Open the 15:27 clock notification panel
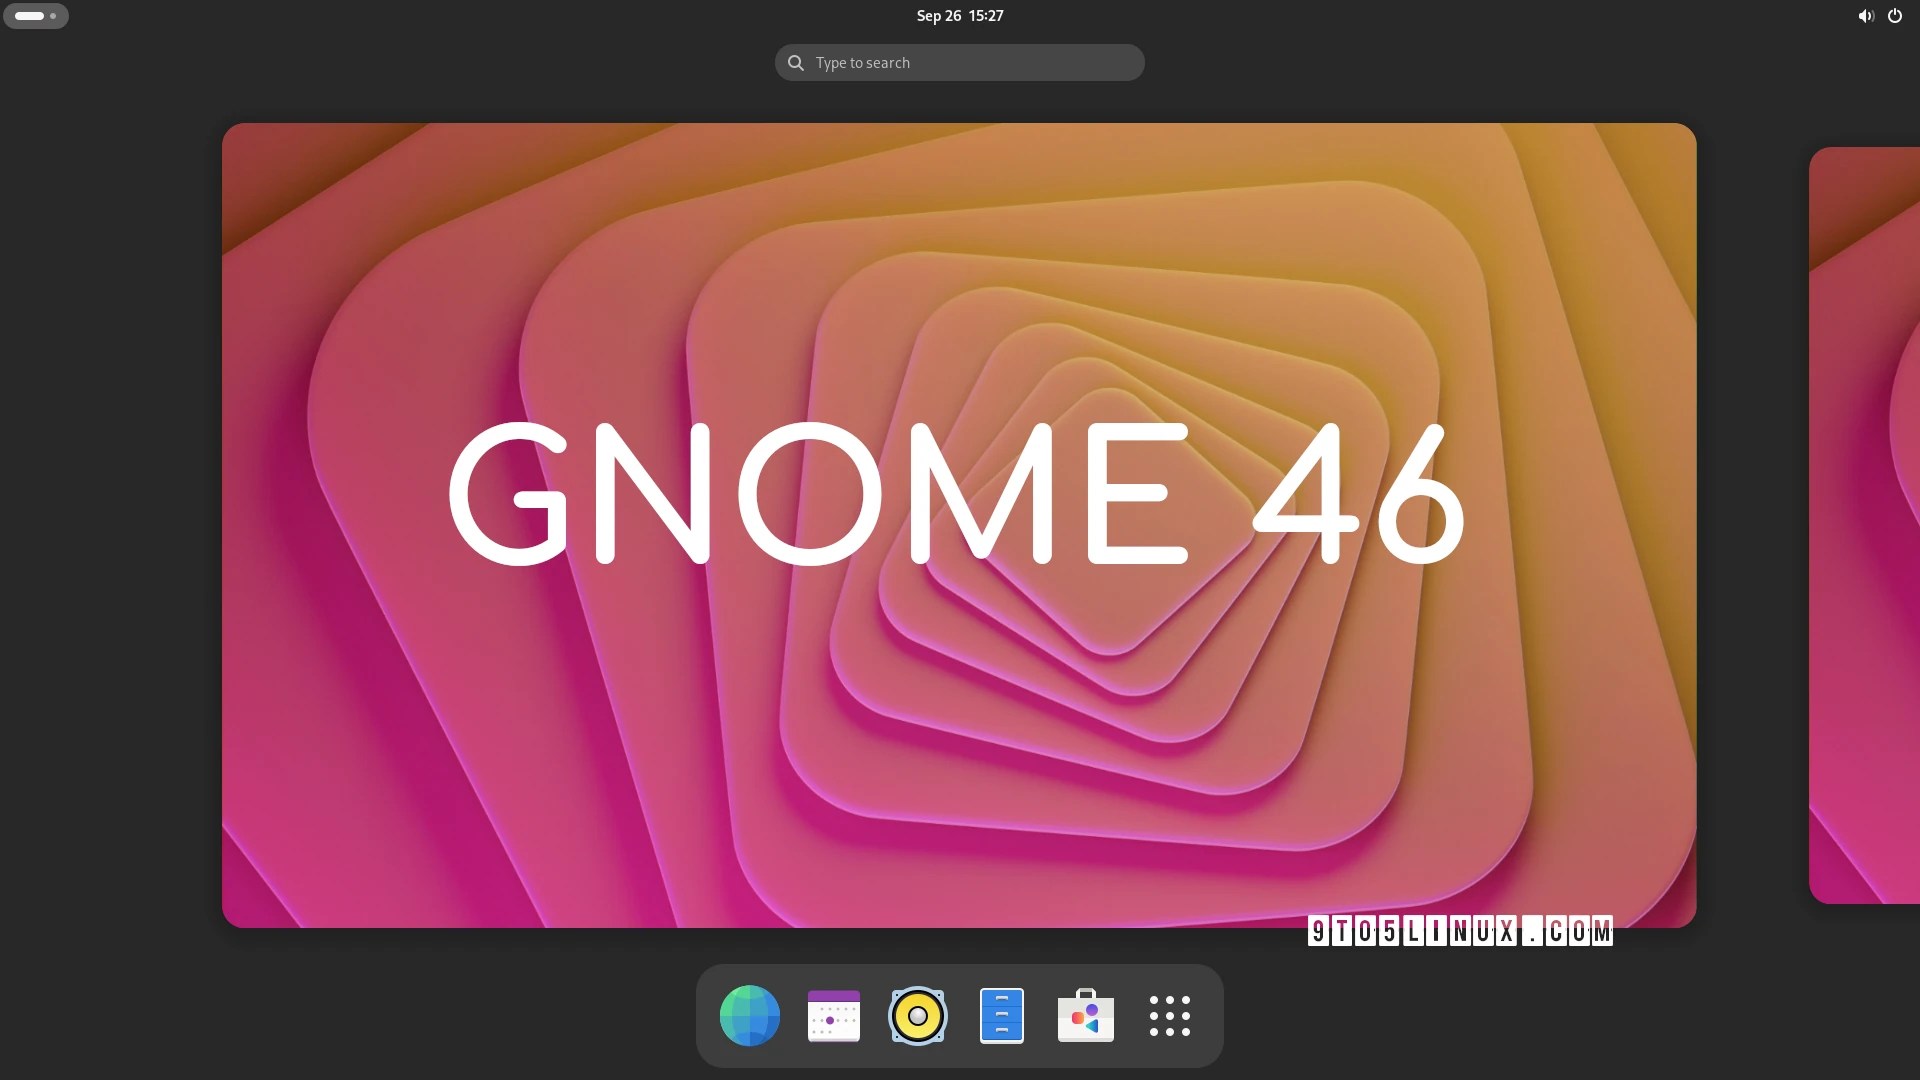 pos(986,16)
